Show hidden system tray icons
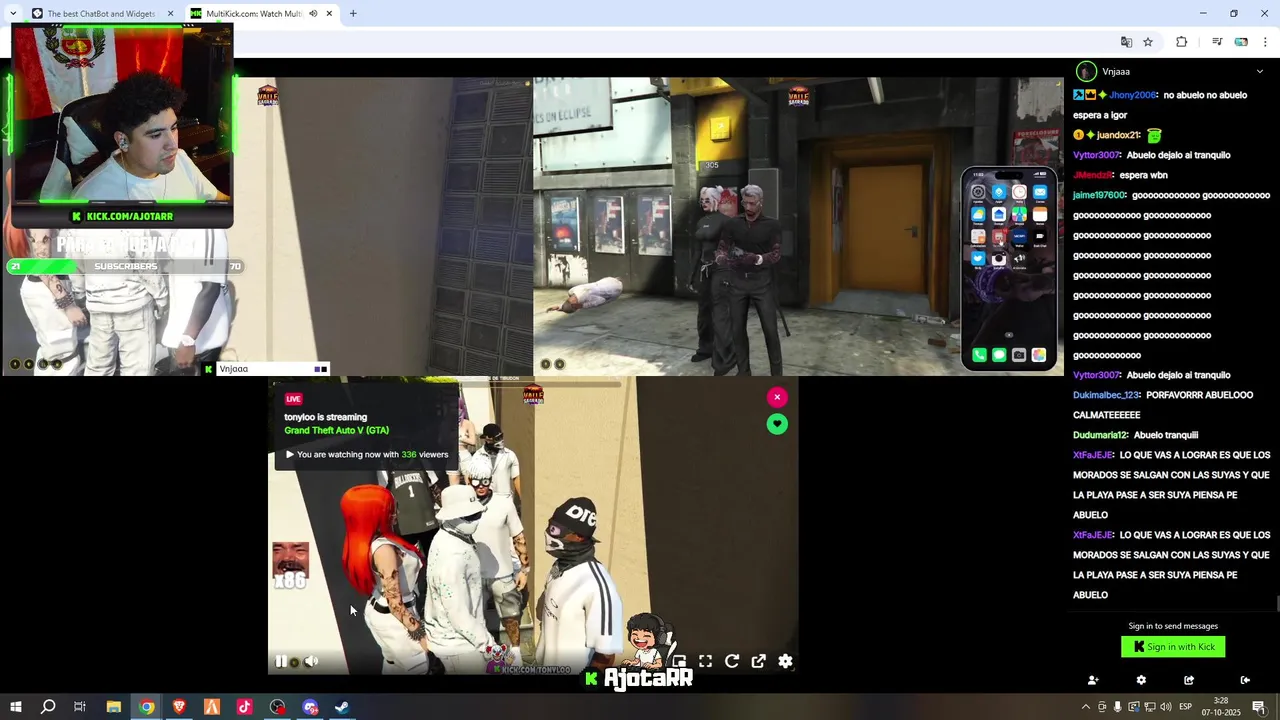The width and height of the screenshot is (1280, 720). click(x=1086, y=707)
